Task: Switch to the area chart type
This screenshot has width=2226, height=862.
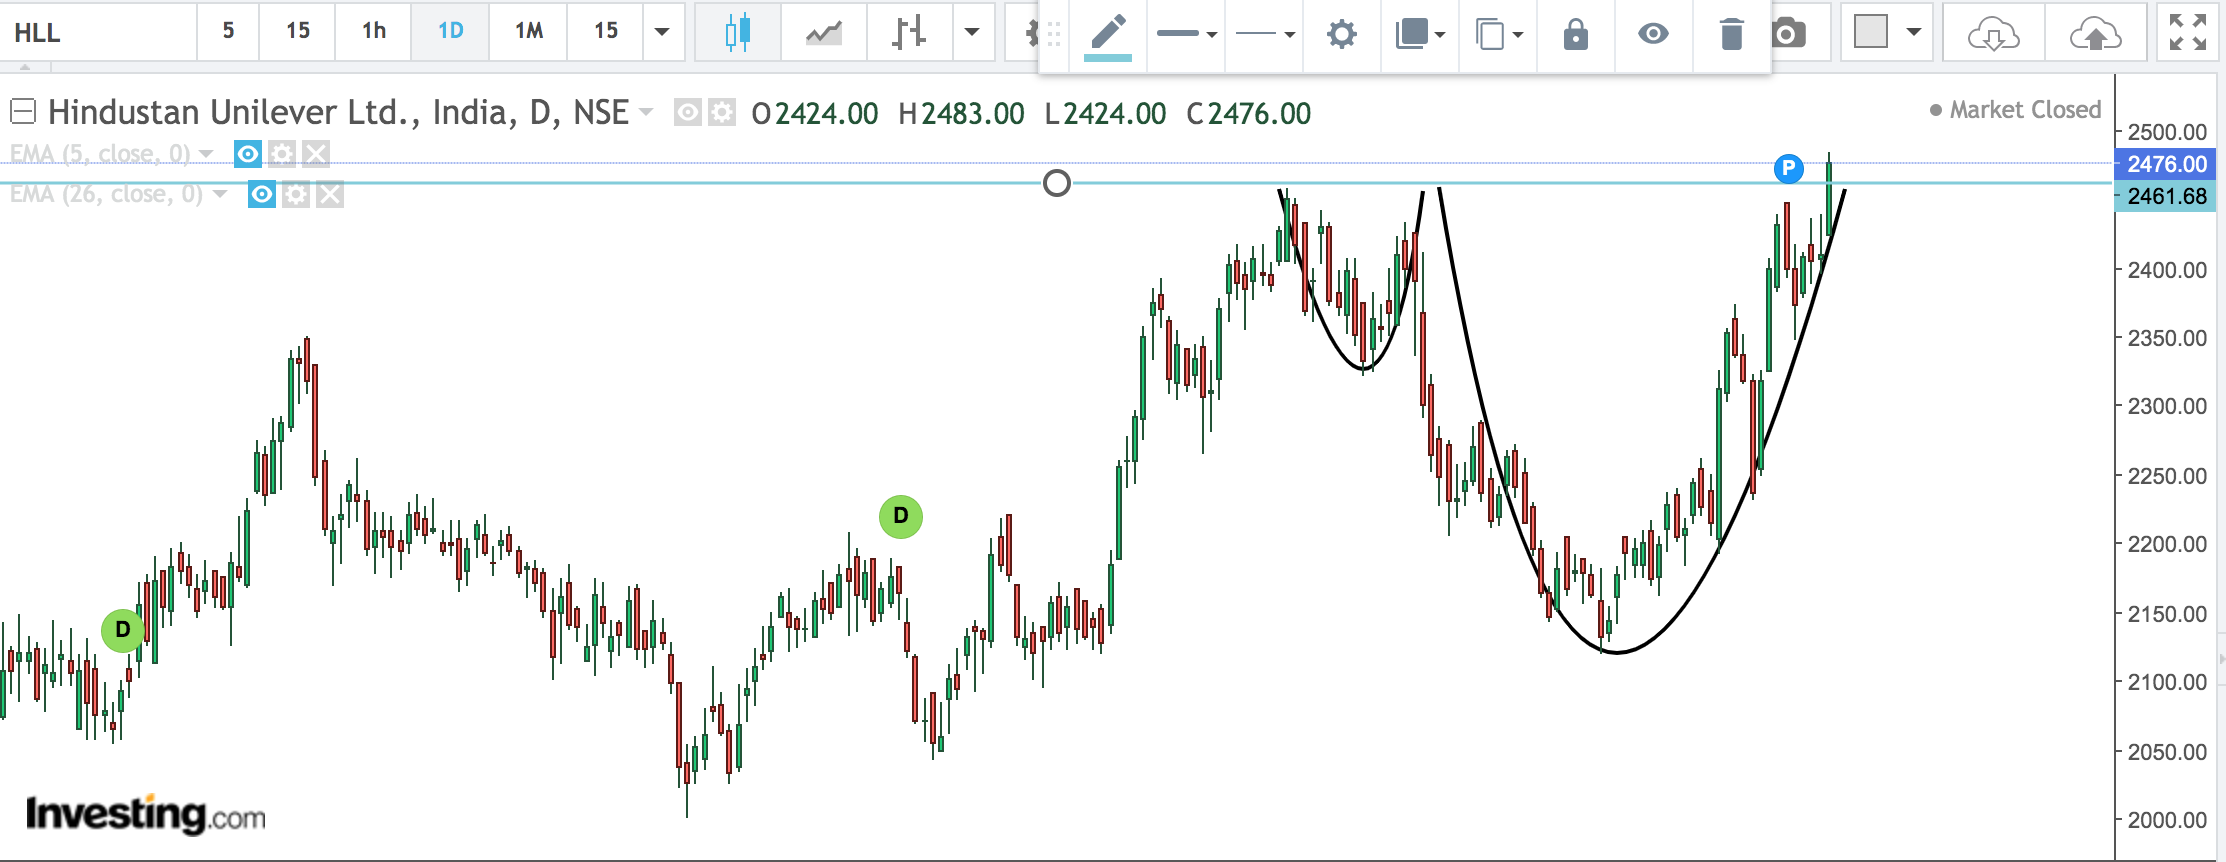Action: pos(824,32)
